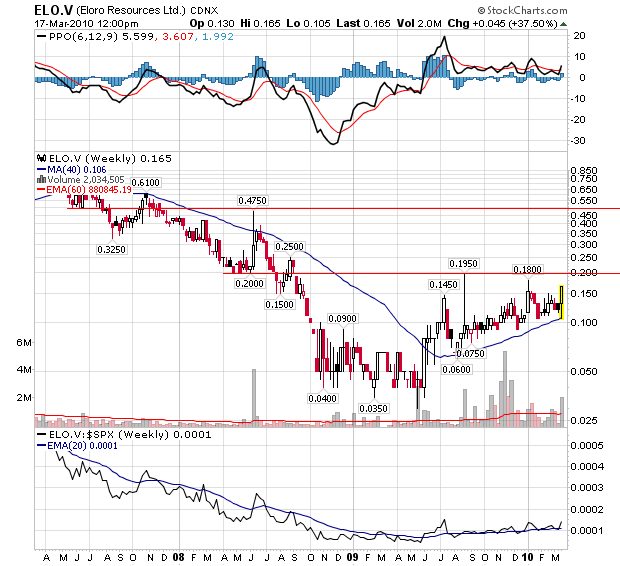
Task: Click the ELO.V:$SPX (Weekly) 0.0001 label
Action: 130,434
